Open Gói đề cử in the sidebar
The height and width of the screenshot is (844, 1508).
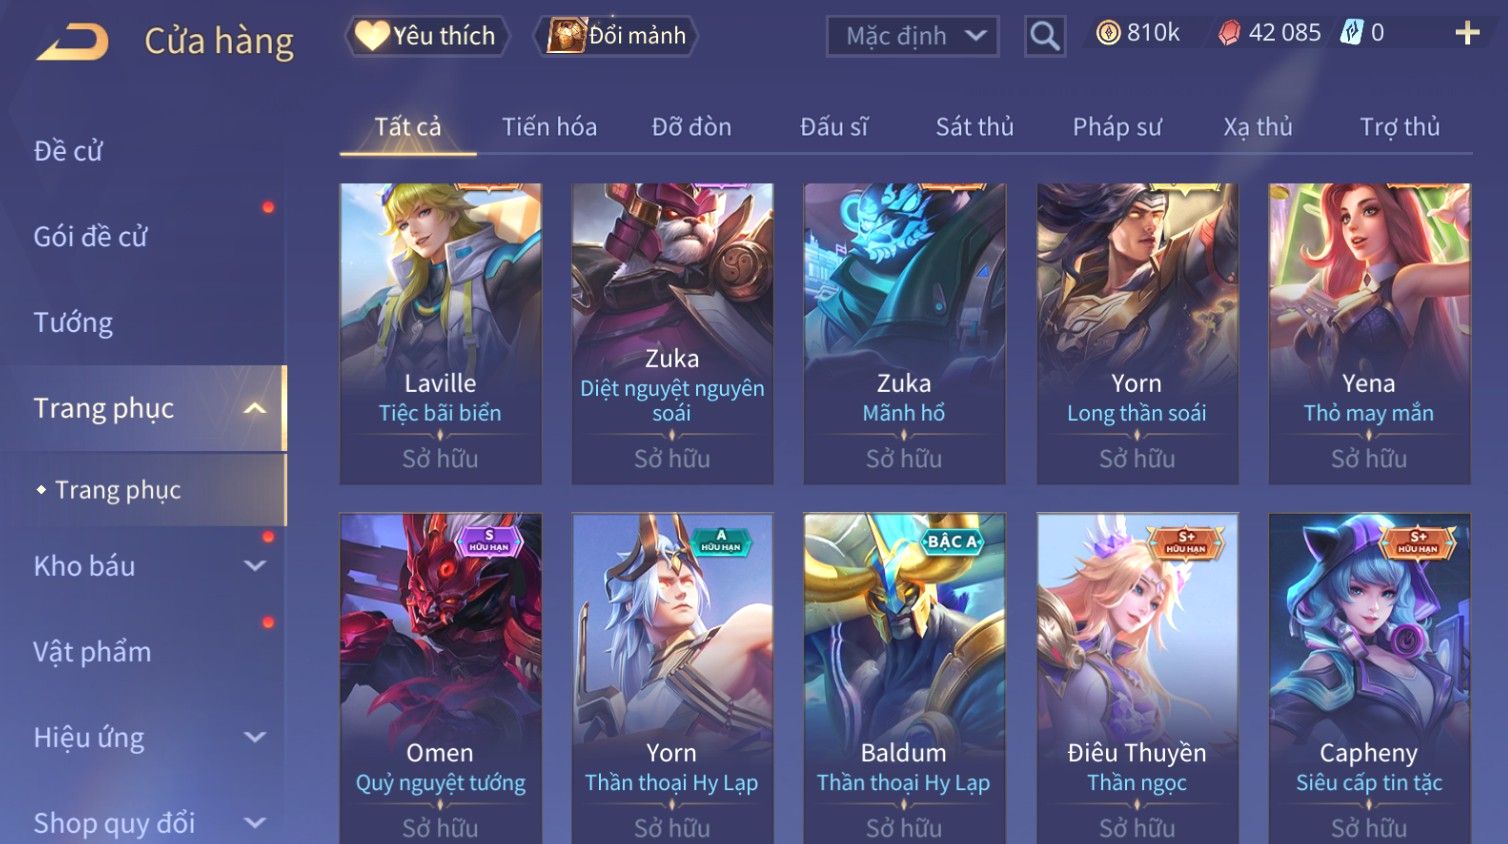(x=90, y=237)
